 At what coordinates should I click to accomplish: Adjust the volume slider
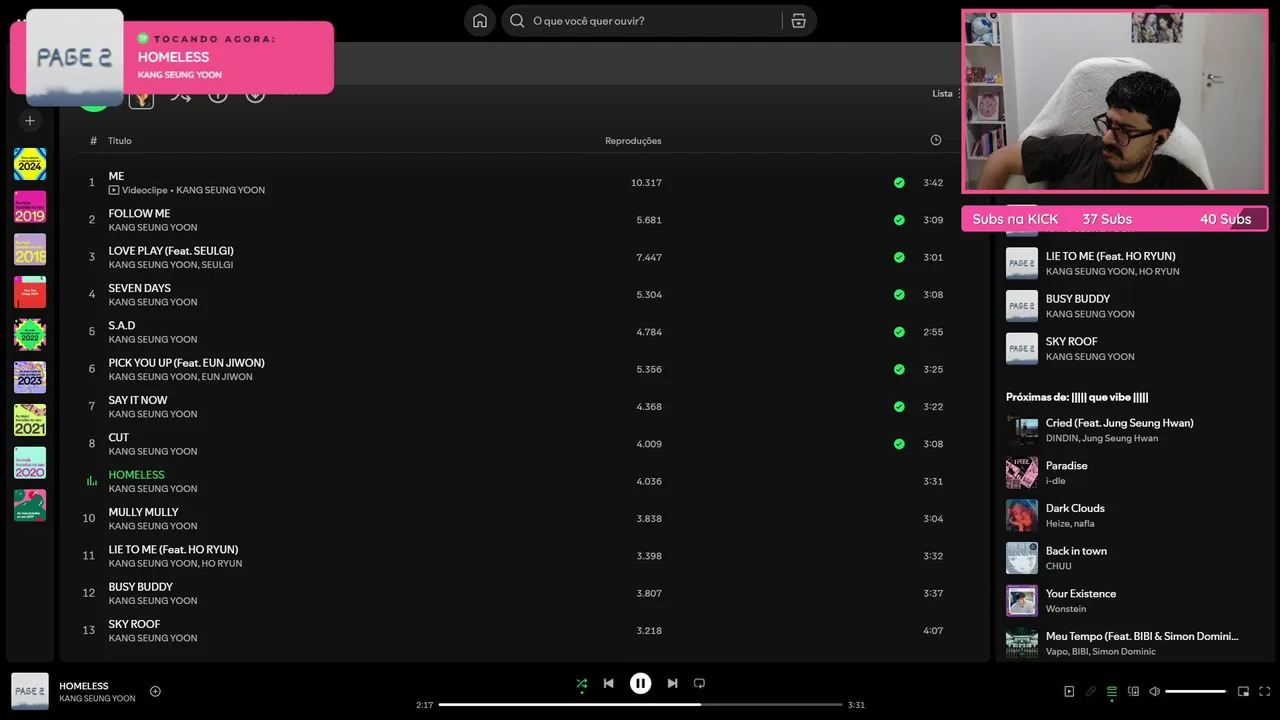1195,691
